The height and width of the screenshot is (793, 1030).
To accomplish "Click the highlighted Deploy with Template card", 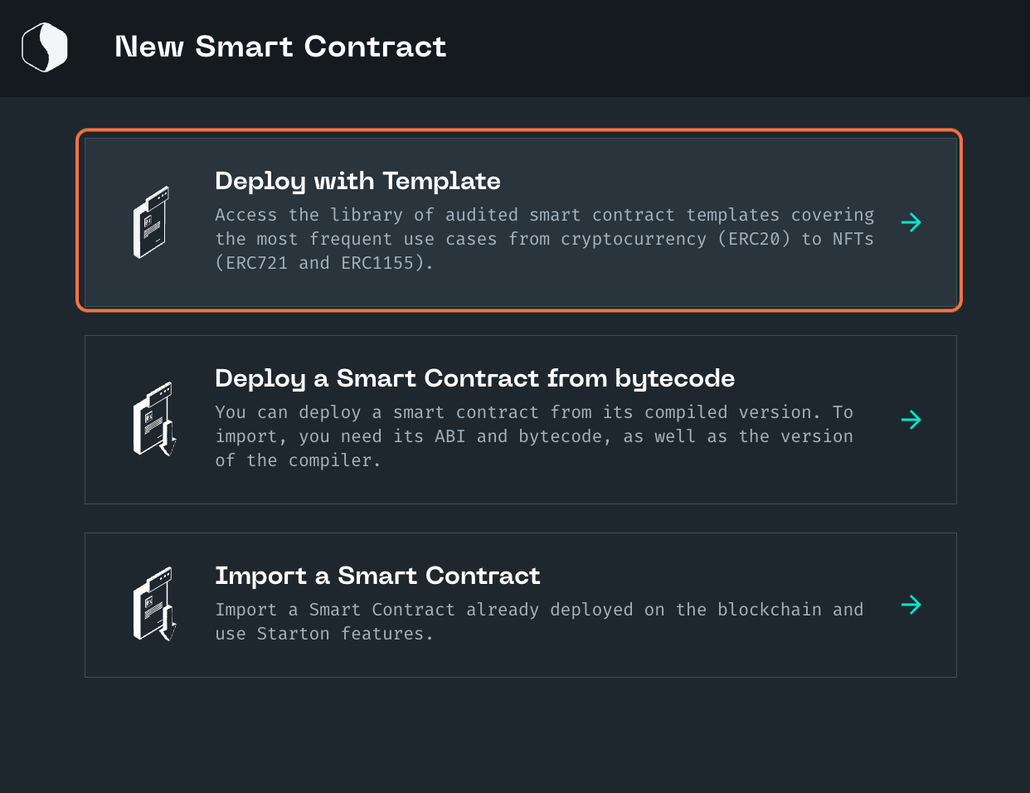I will 519,221.
